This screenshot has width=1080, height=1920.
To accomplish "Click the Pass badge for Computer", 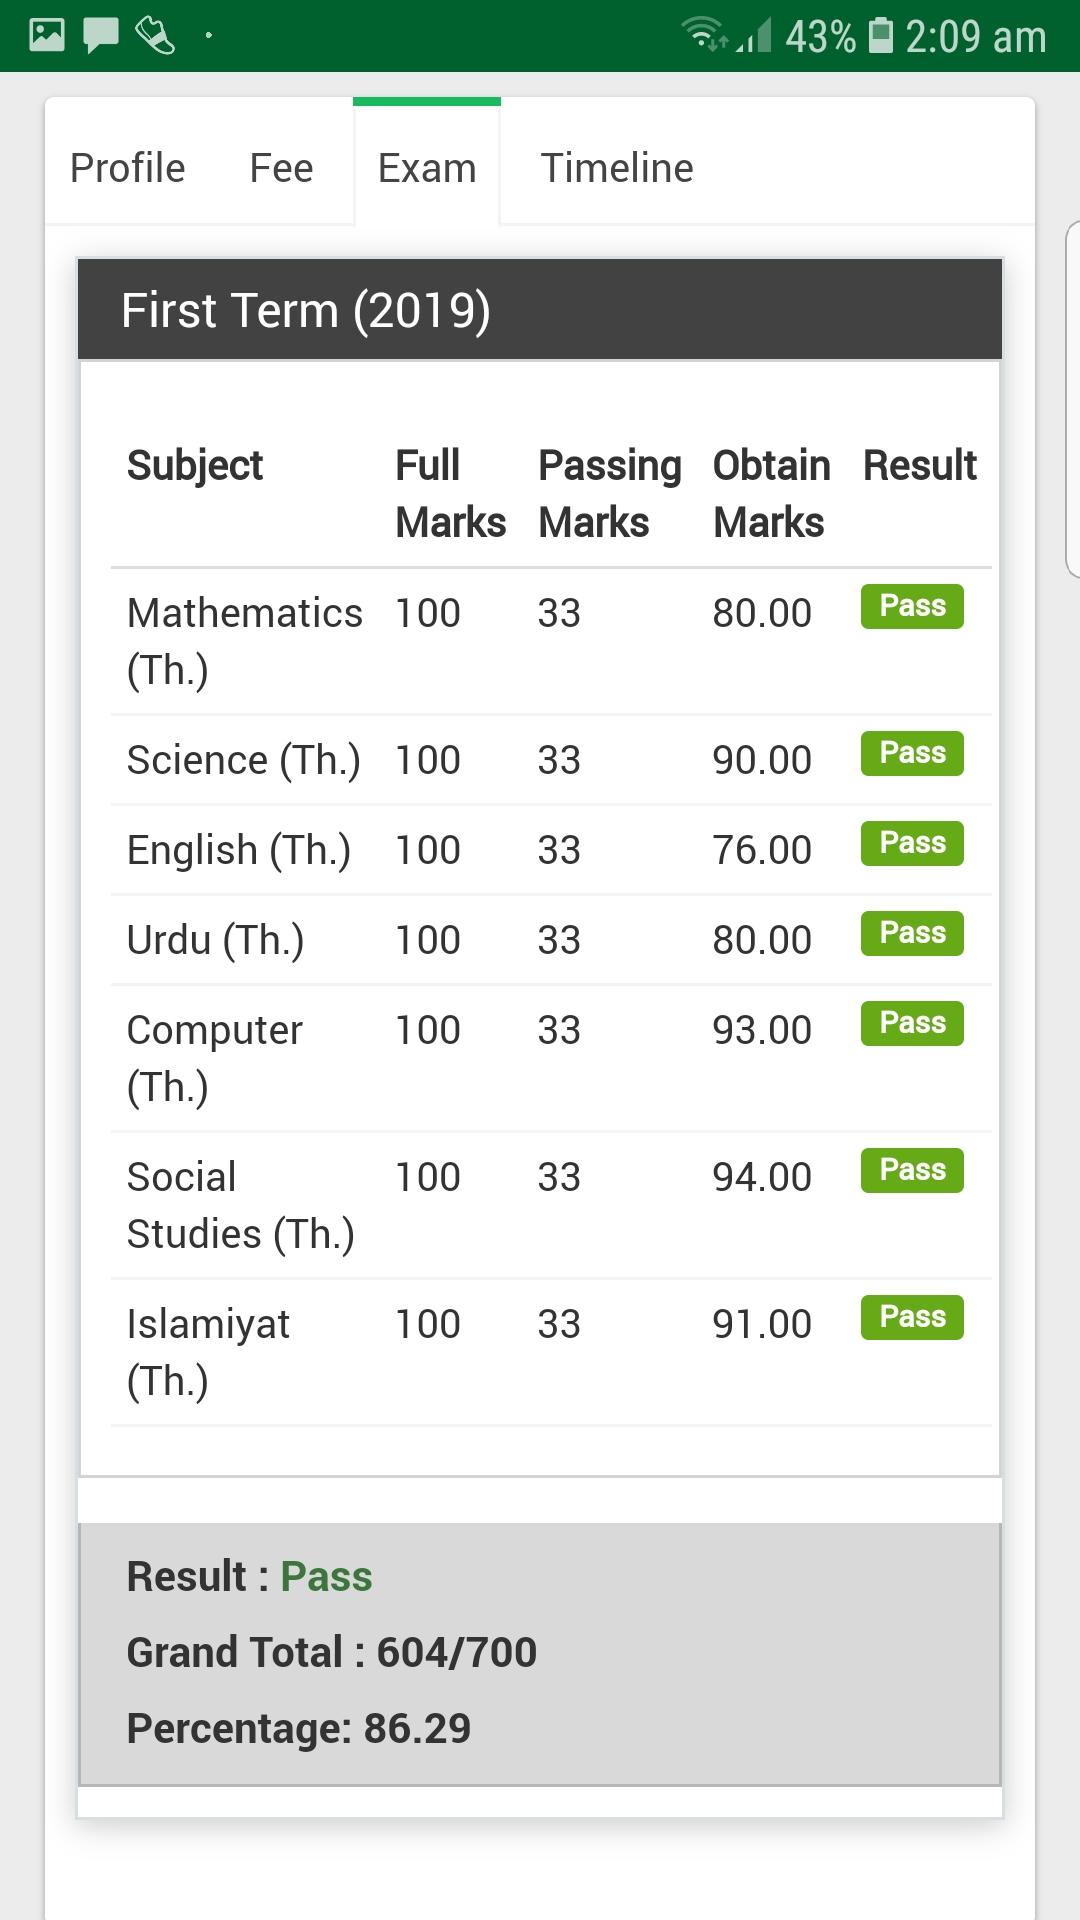I will (x=912, y=1023).
